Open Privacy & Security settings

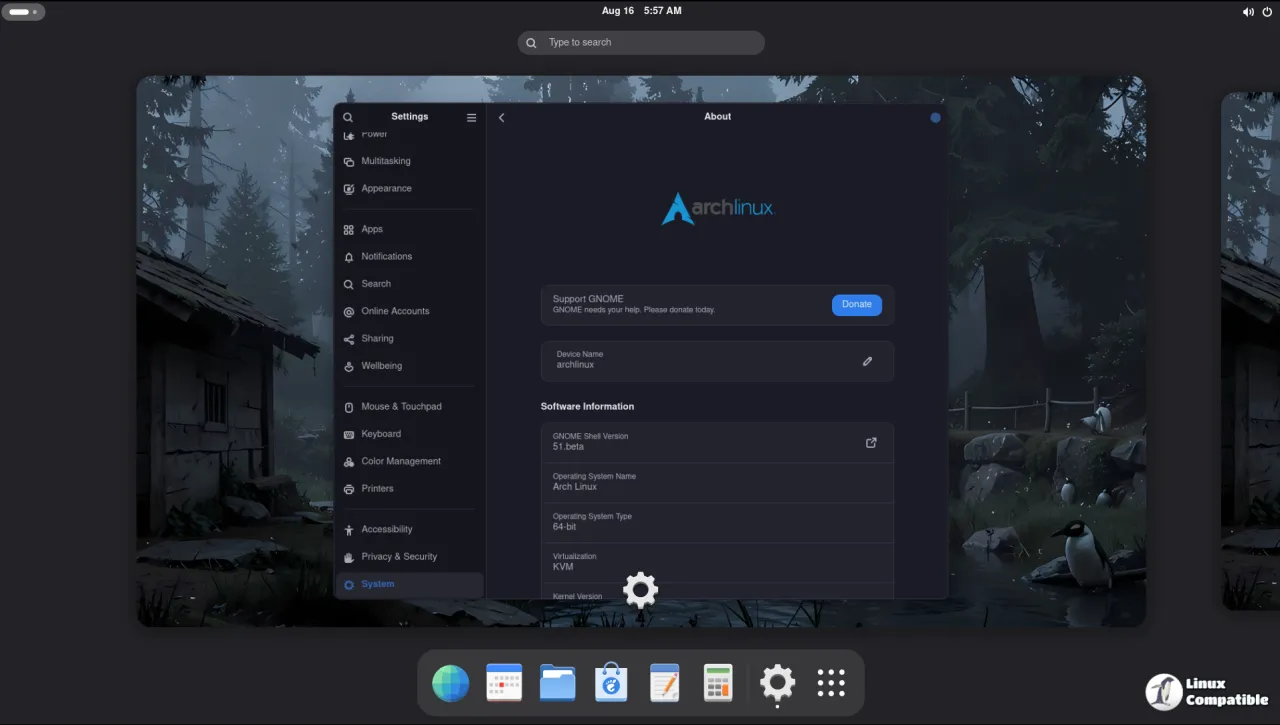408,557
